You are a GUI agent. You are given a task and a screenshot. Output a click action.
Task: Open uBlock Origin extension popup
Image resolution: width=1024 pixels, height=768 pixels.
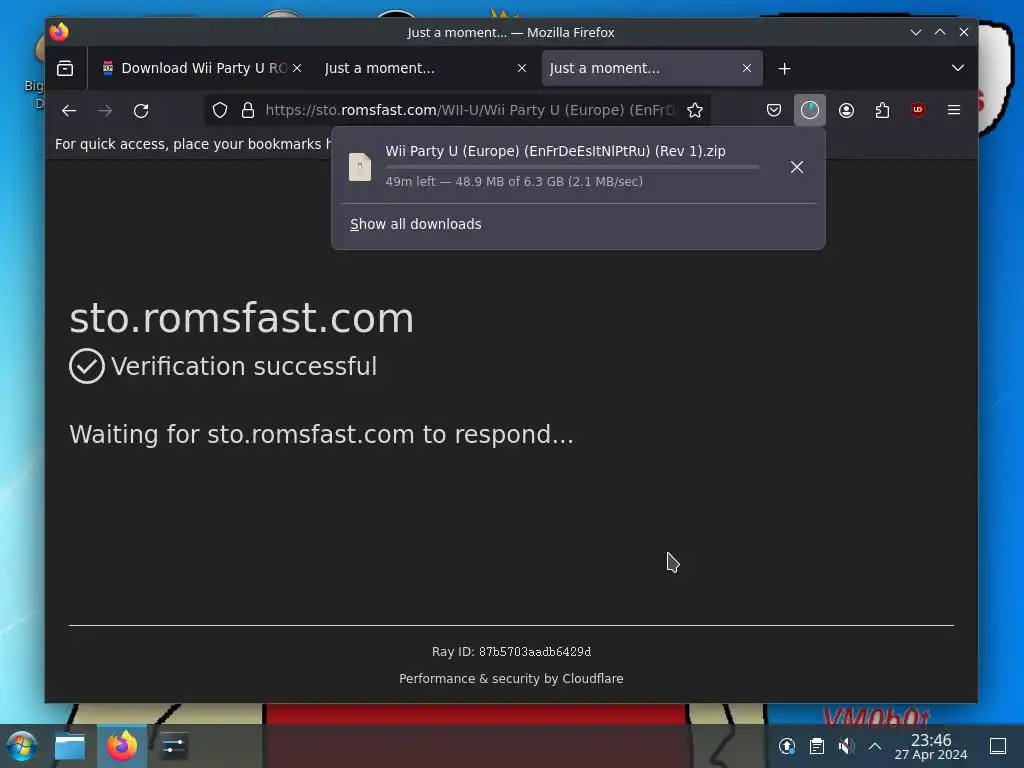(x=918, y=110)
